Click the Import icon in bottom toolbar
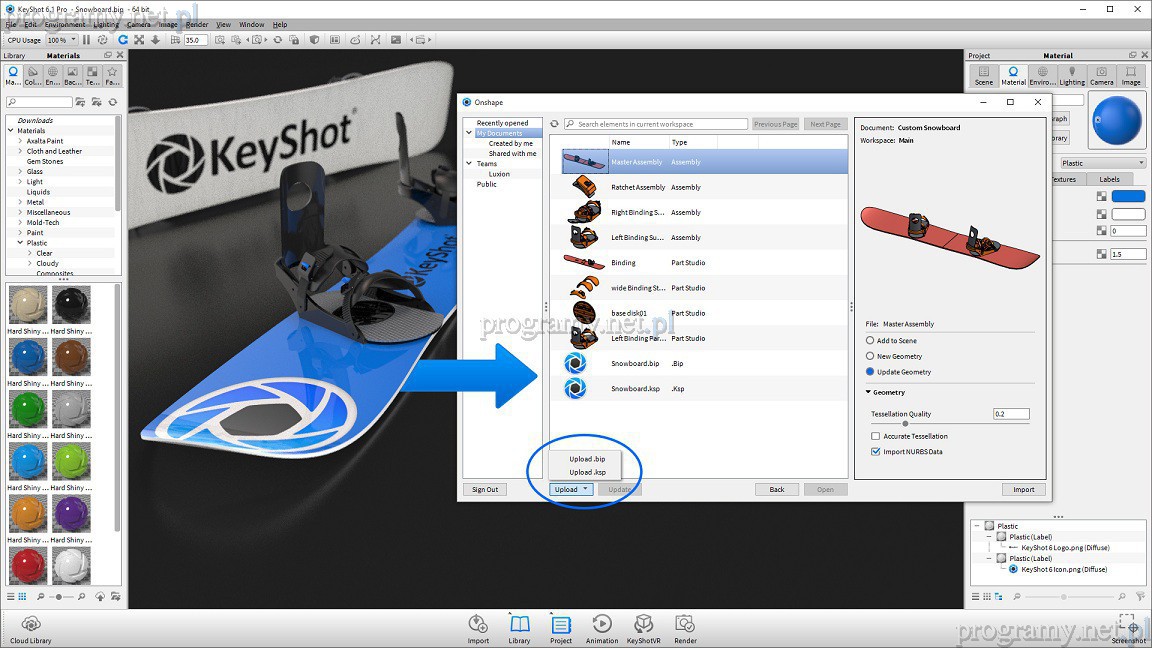1152x648 pixels. (478, 625)
